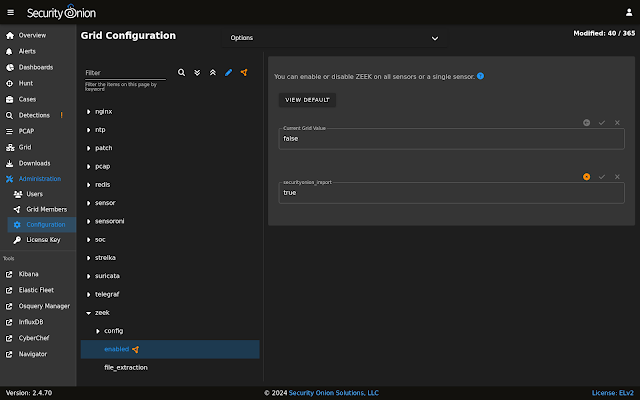Expand the sensoroni tree node

click(89, 221)
